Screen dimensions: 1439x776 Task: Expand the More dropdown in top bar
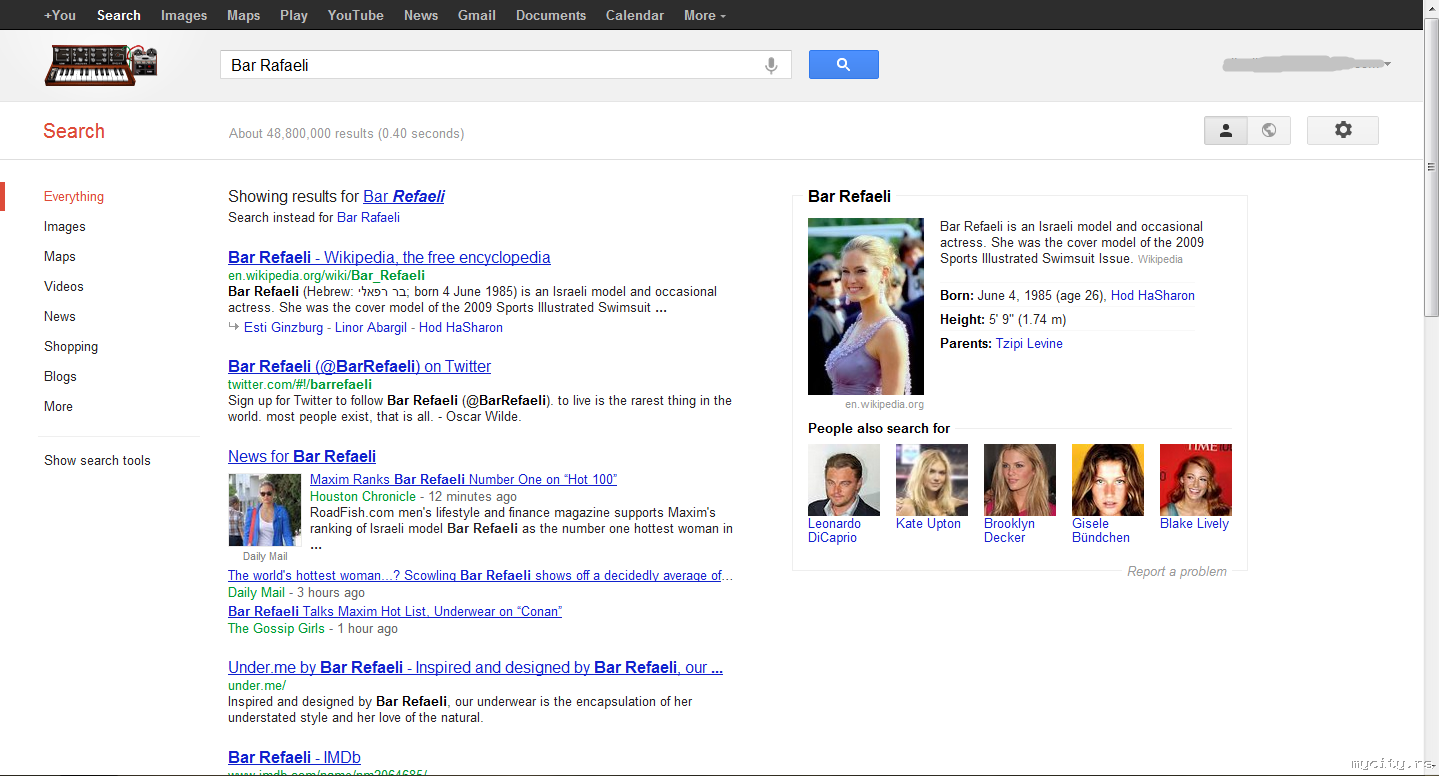(x=704, y=15)
